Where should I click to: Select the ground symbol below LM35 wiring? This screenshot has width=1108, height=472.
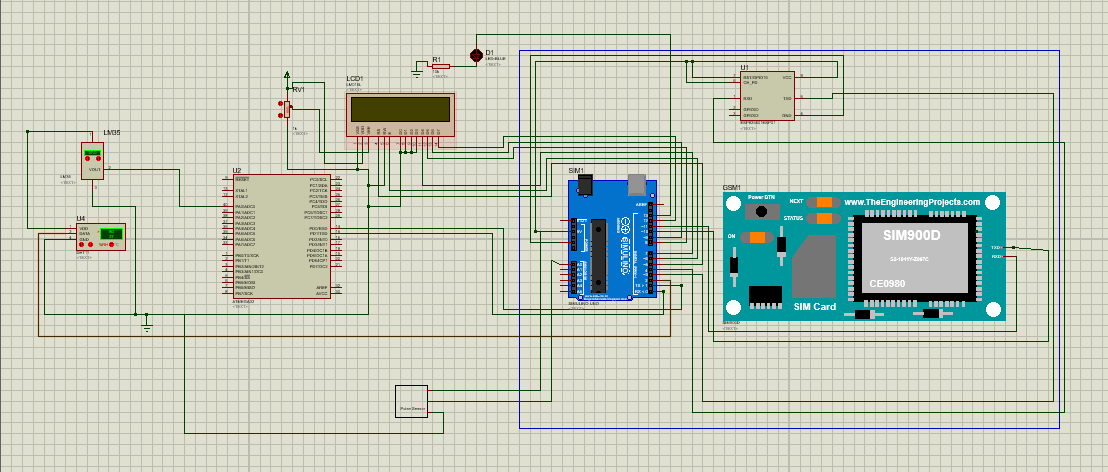click(146, 326)
